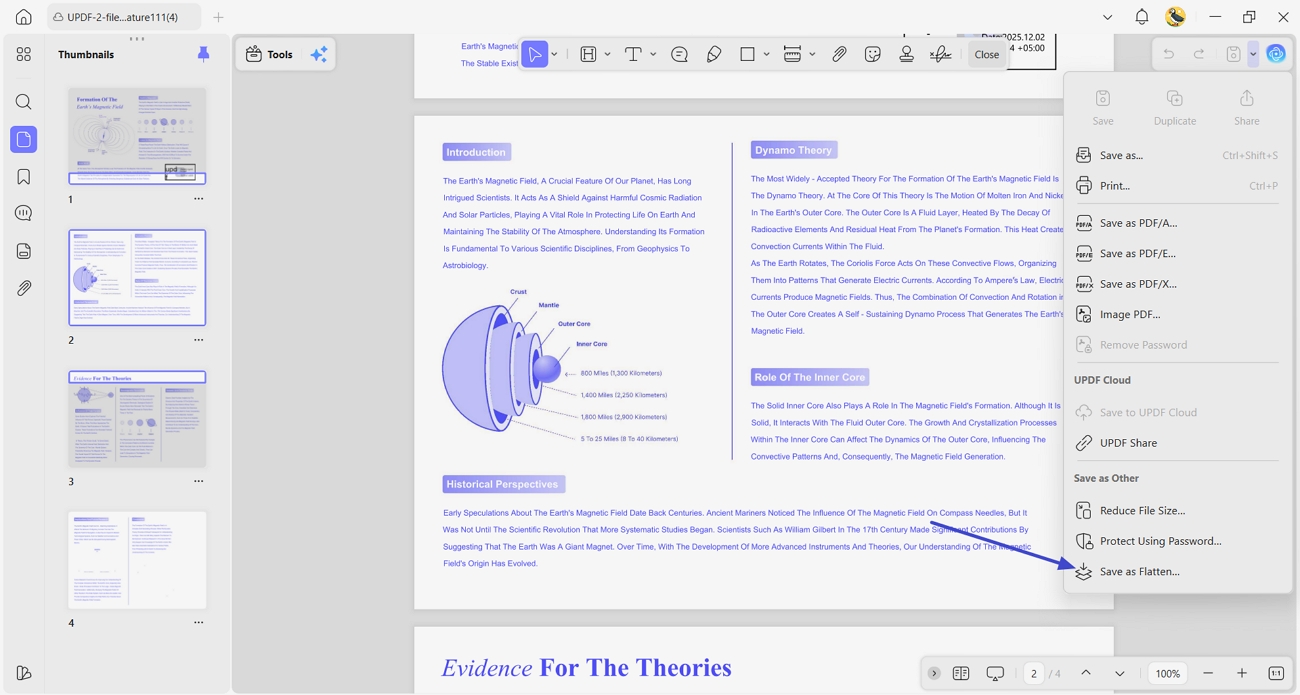Expand the Text tool dropdown arrow

click(x=653, y=54)
